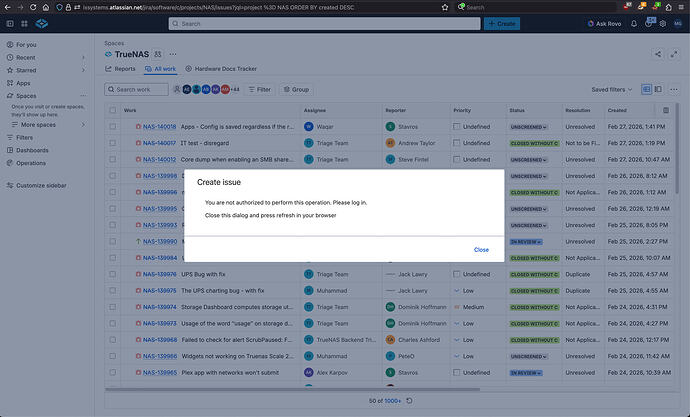Click the Ask Rovo button
Screen dimensions: 690x417
[x=604, y=24]
